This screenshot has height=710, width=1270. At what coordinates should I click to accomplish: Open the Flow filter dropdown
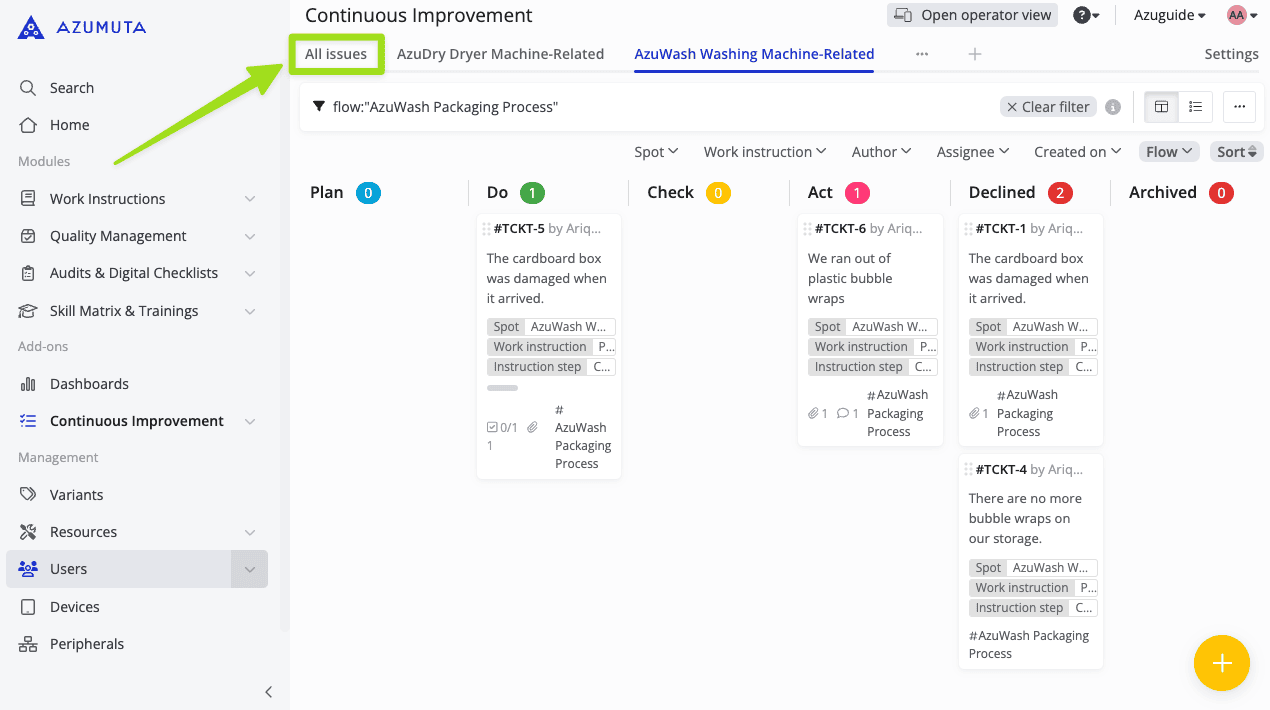click(x=1168, y=152)
